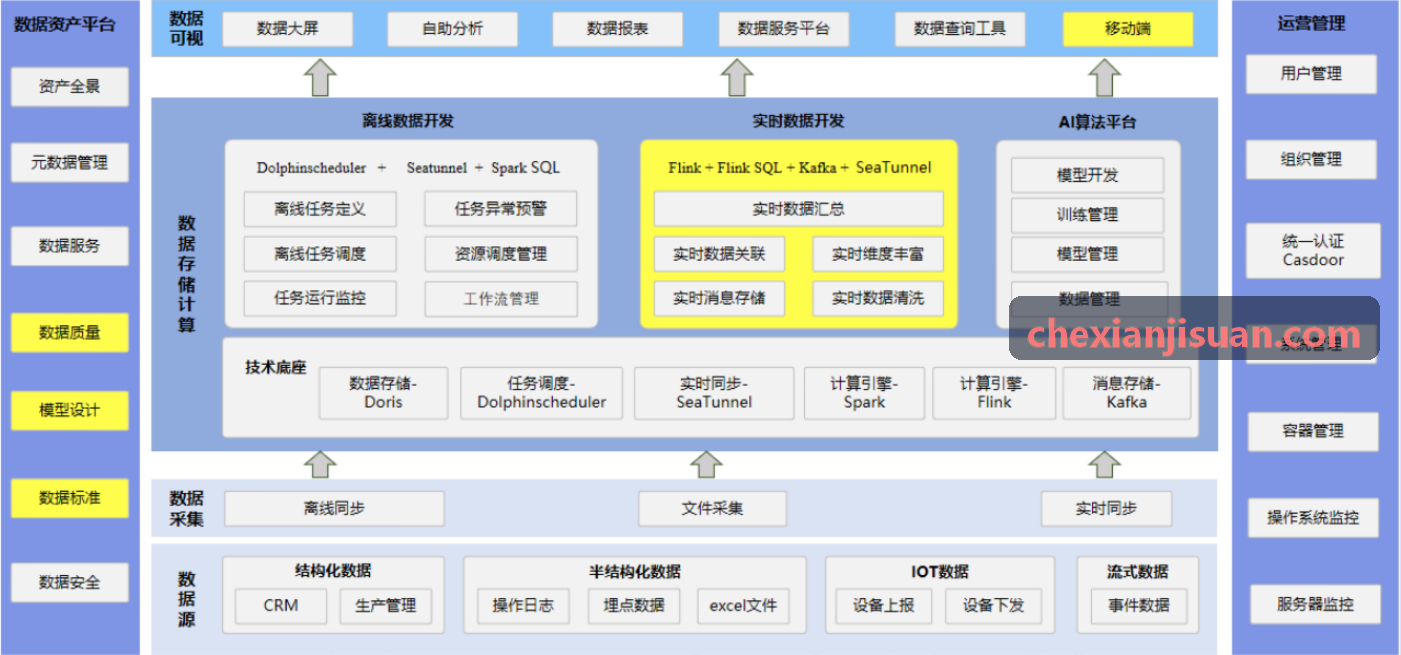Select the 统一认证 Casdoor box
This screenshot has height=655, width=1401.
click(1313, 251)
